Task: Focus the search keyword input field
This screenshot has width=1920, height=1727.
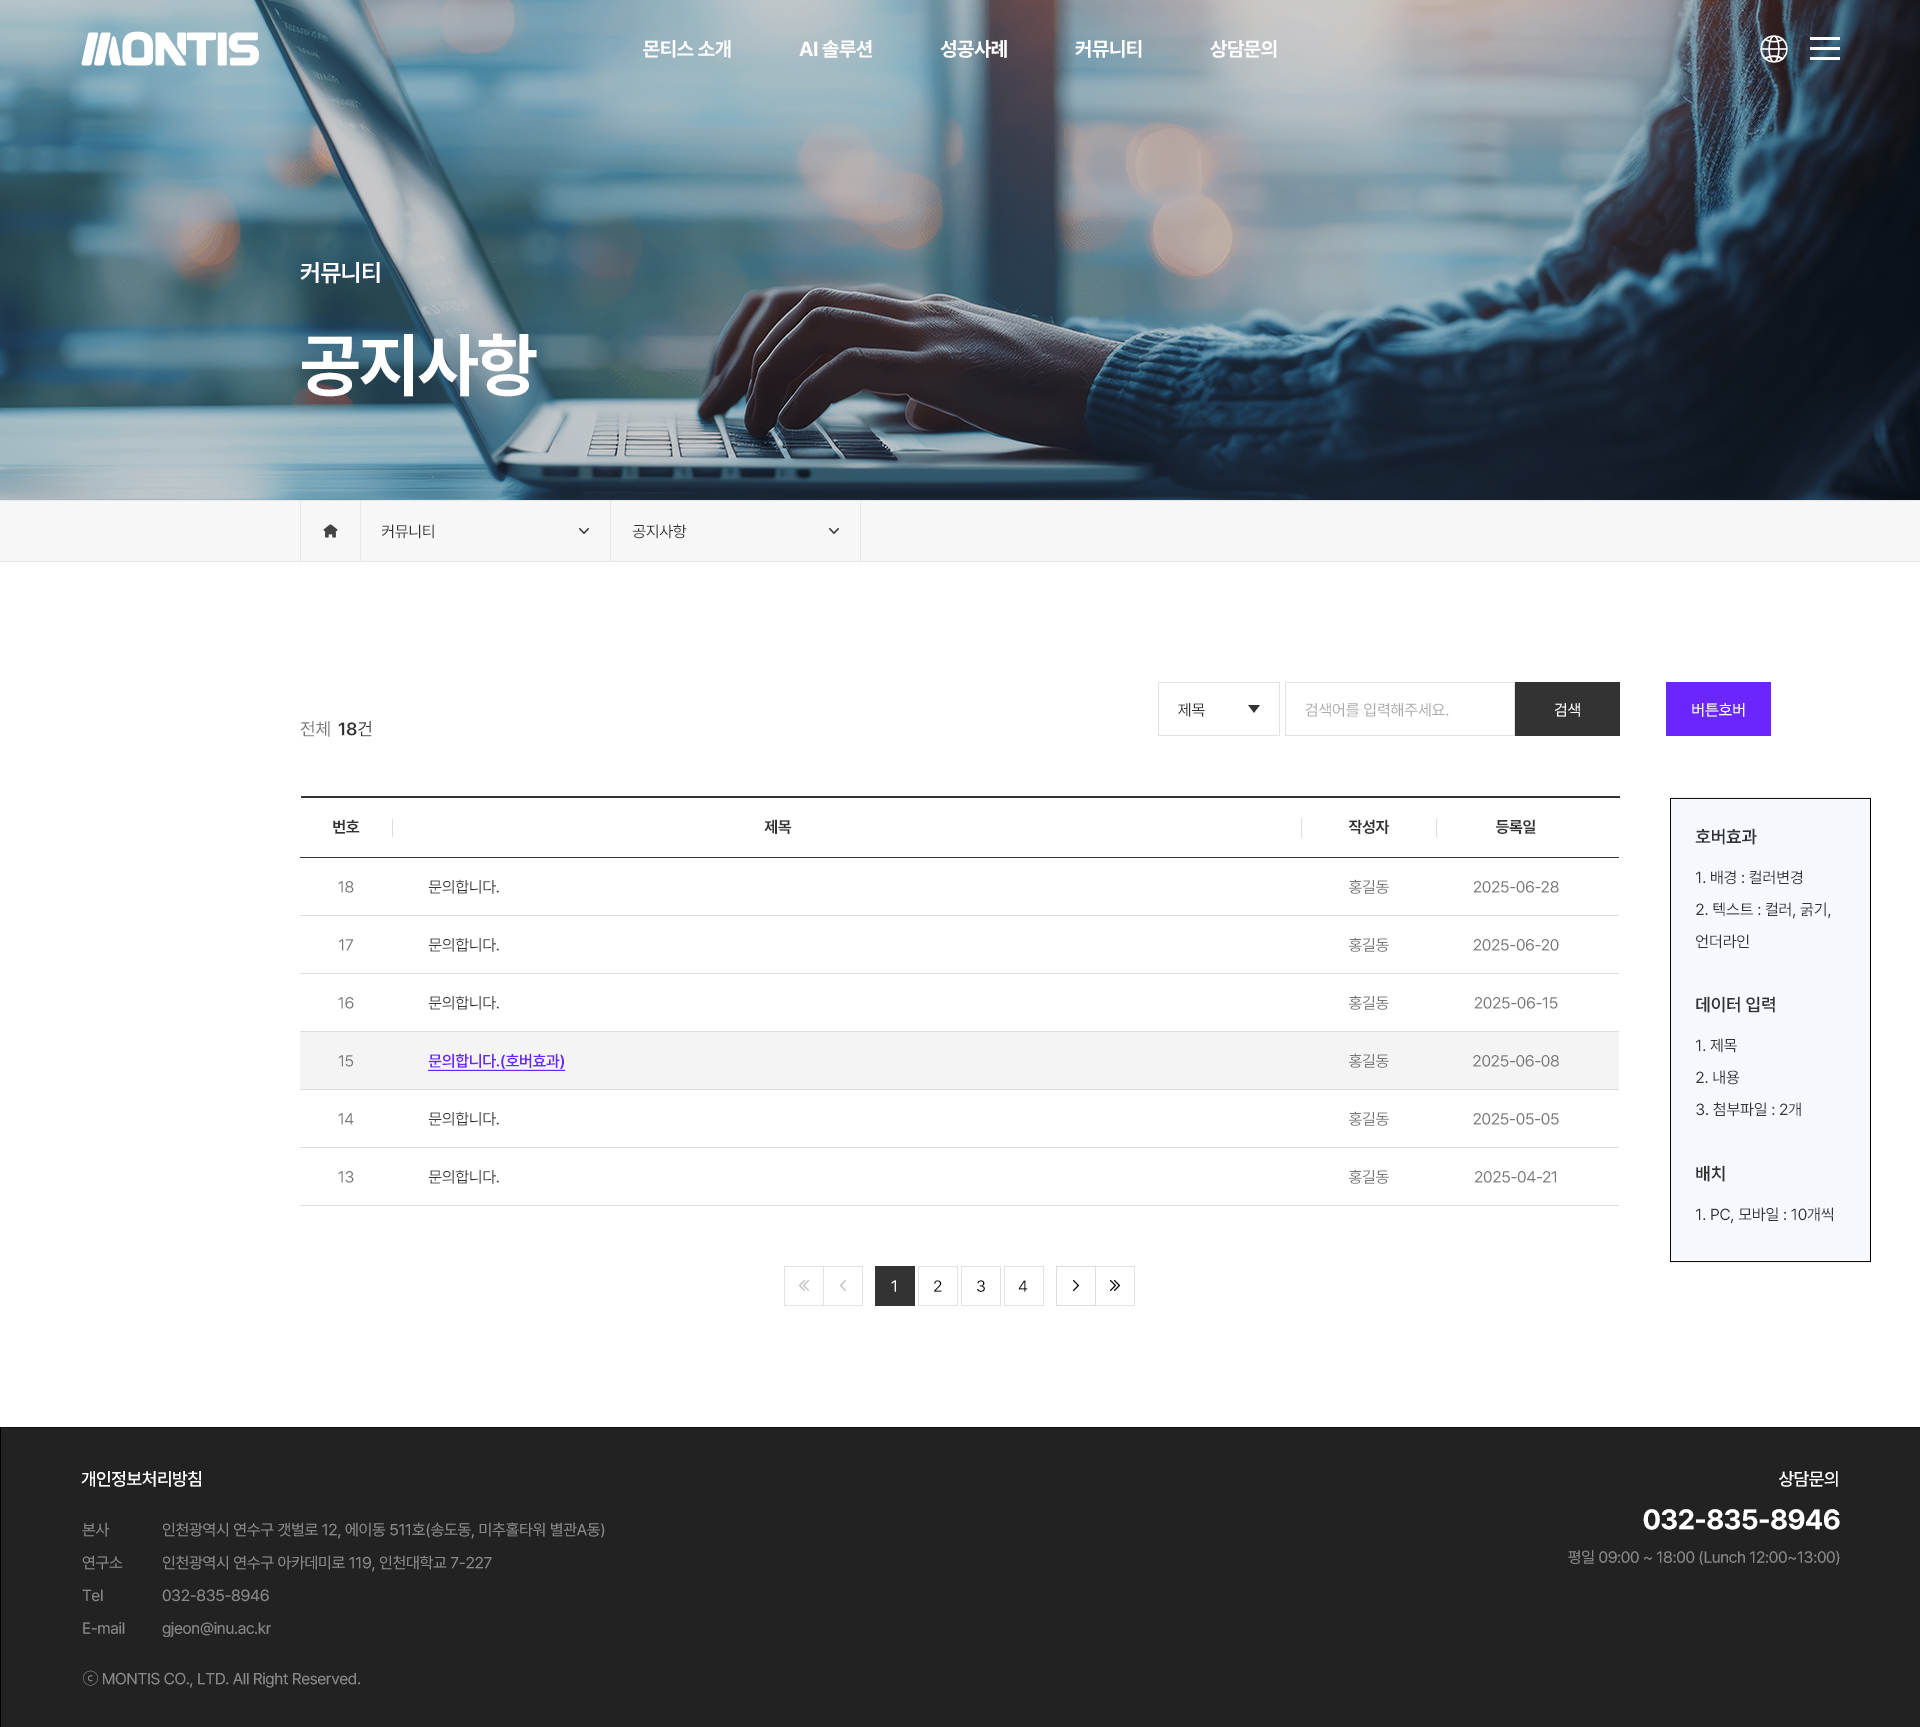Action: [x=1399, y=709]
